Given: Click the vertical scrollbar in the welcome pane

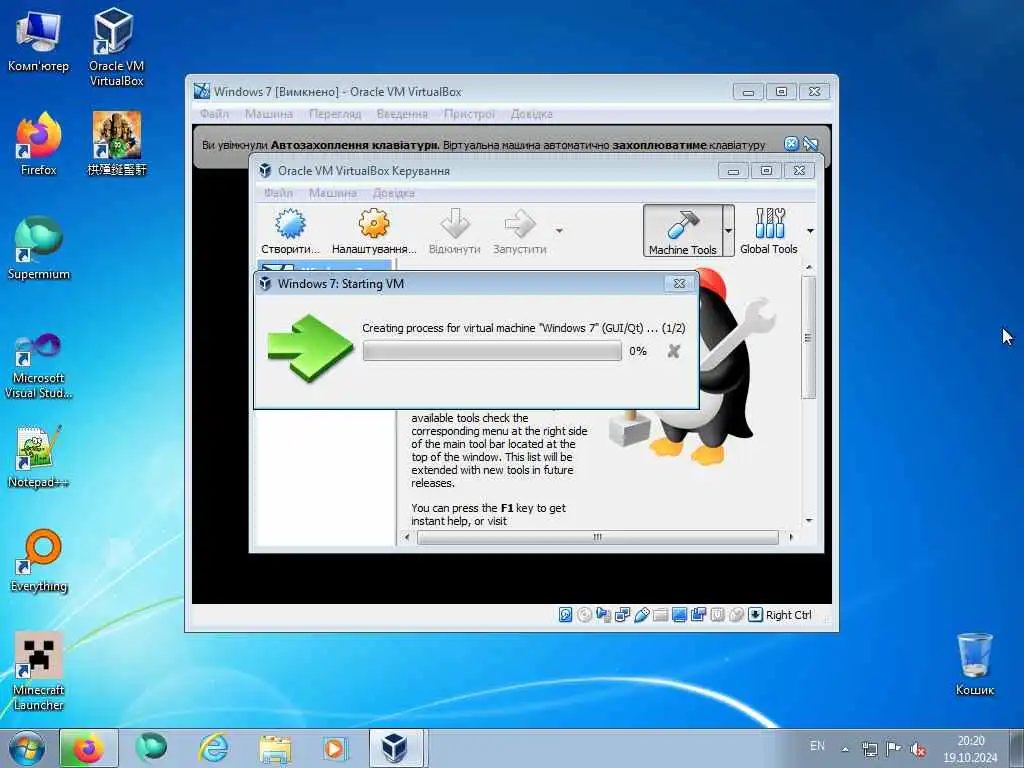Looking at the screenshot, I should pos(809,337).
